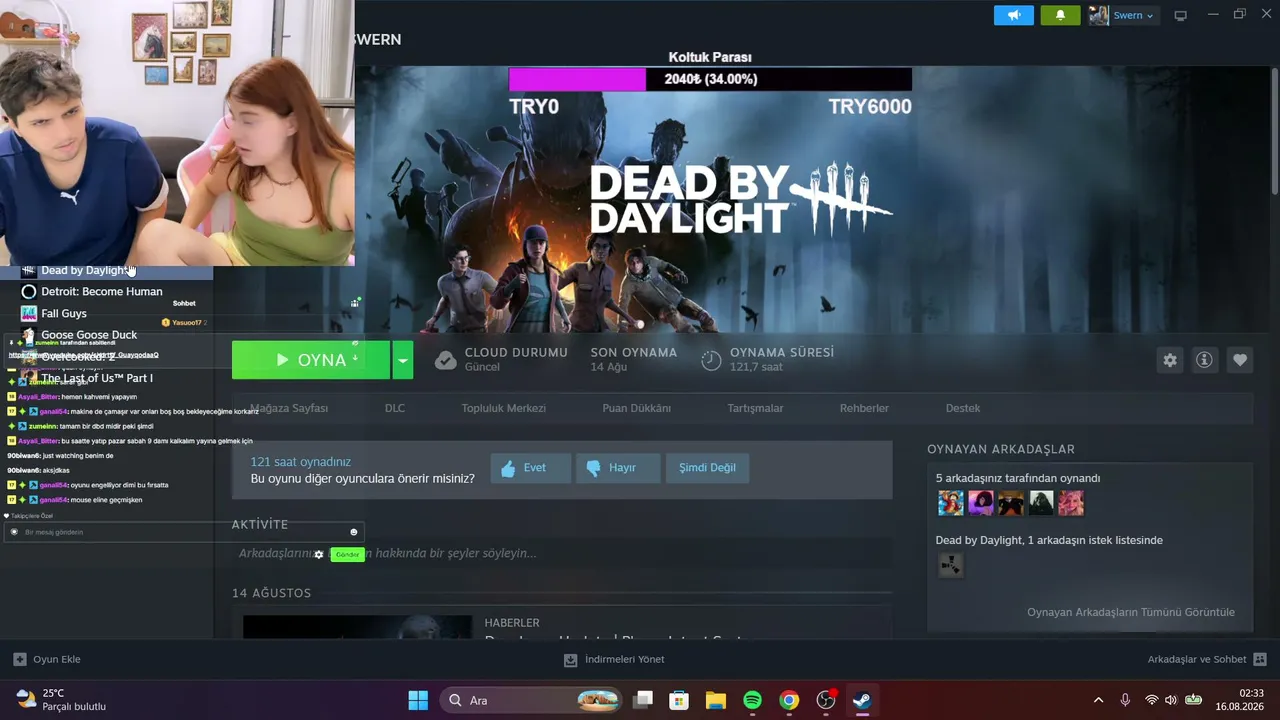The height and width of the screenshot is (720, 1280).
Task: Open the Mağaza Sayfası tab
Action: click(289, 408)
